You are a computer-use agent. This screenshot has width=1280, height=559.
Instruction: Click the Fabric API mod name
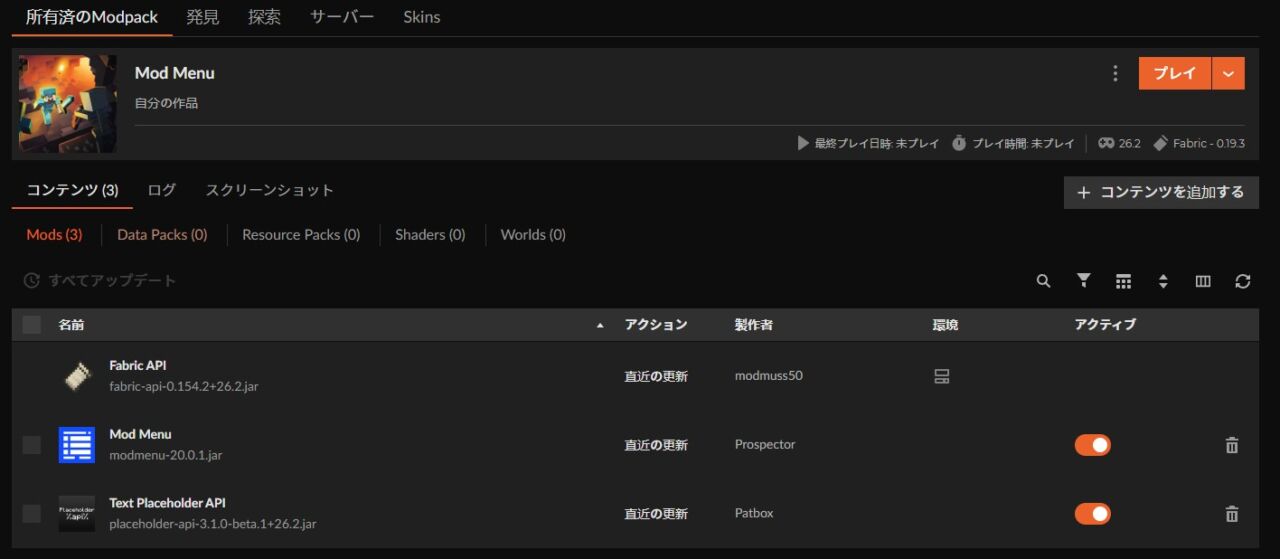pos(138,366)
